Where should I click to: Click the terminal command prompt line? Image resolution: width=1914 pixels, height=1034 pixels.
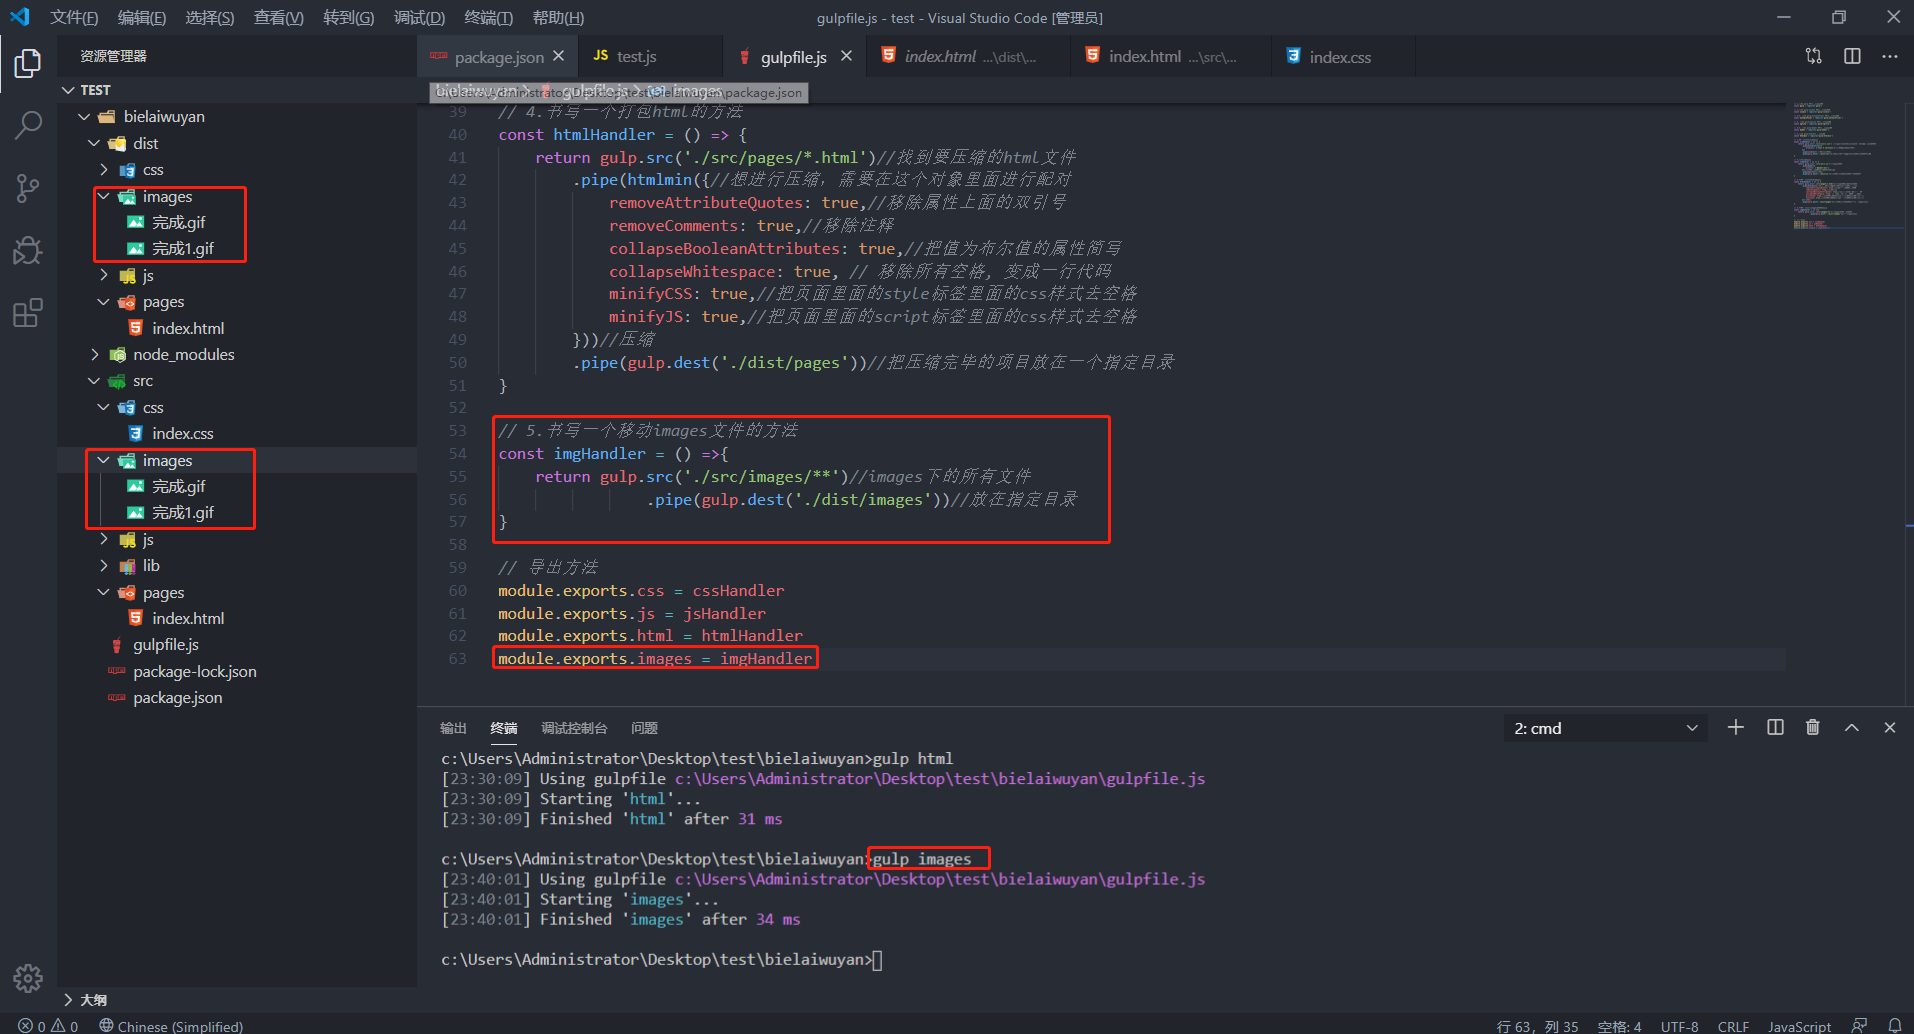pyautogui.click(x=661, y=960)
